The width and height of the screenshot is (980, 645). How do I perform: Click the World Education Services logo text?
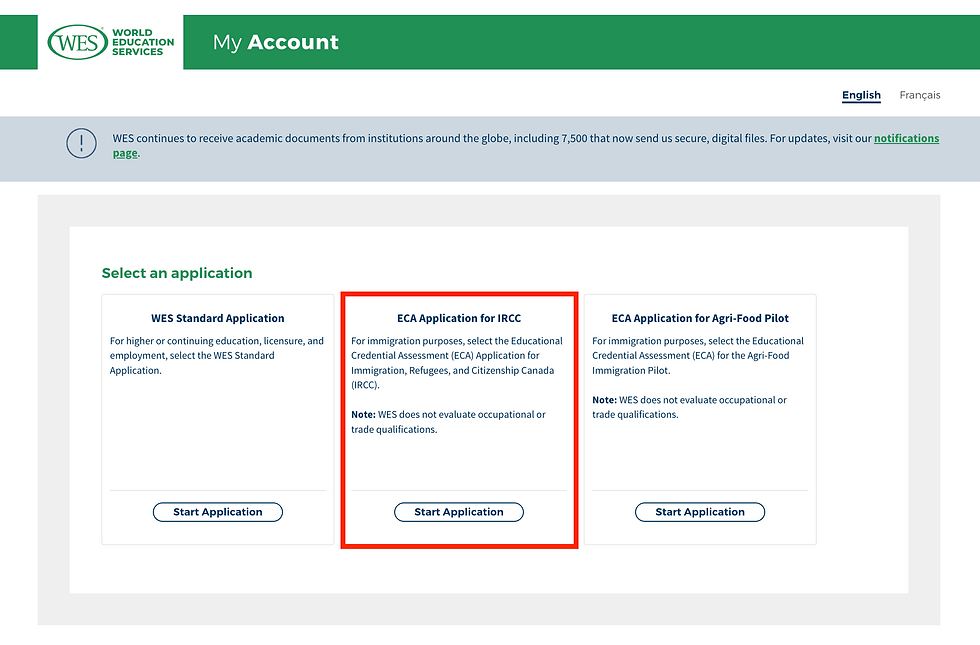pyautogui.click(x=143, y=42)
